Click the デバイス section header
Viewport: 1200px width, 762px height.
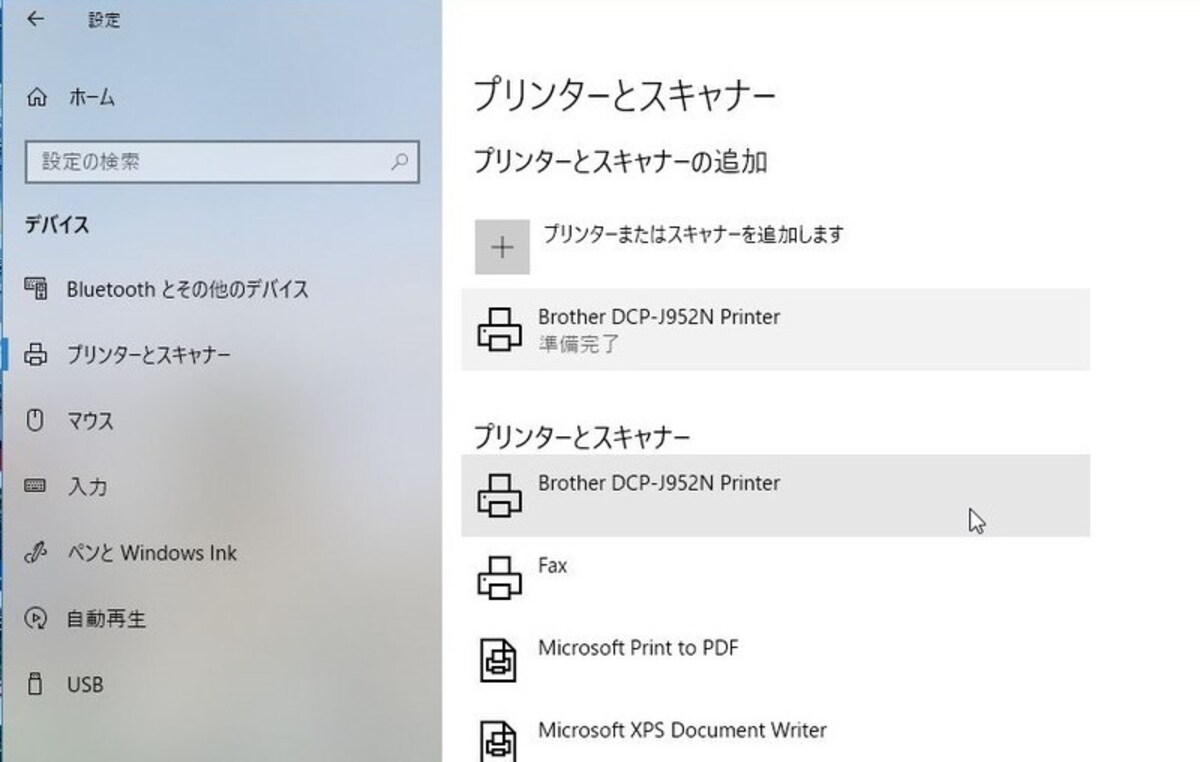(57, 225)
